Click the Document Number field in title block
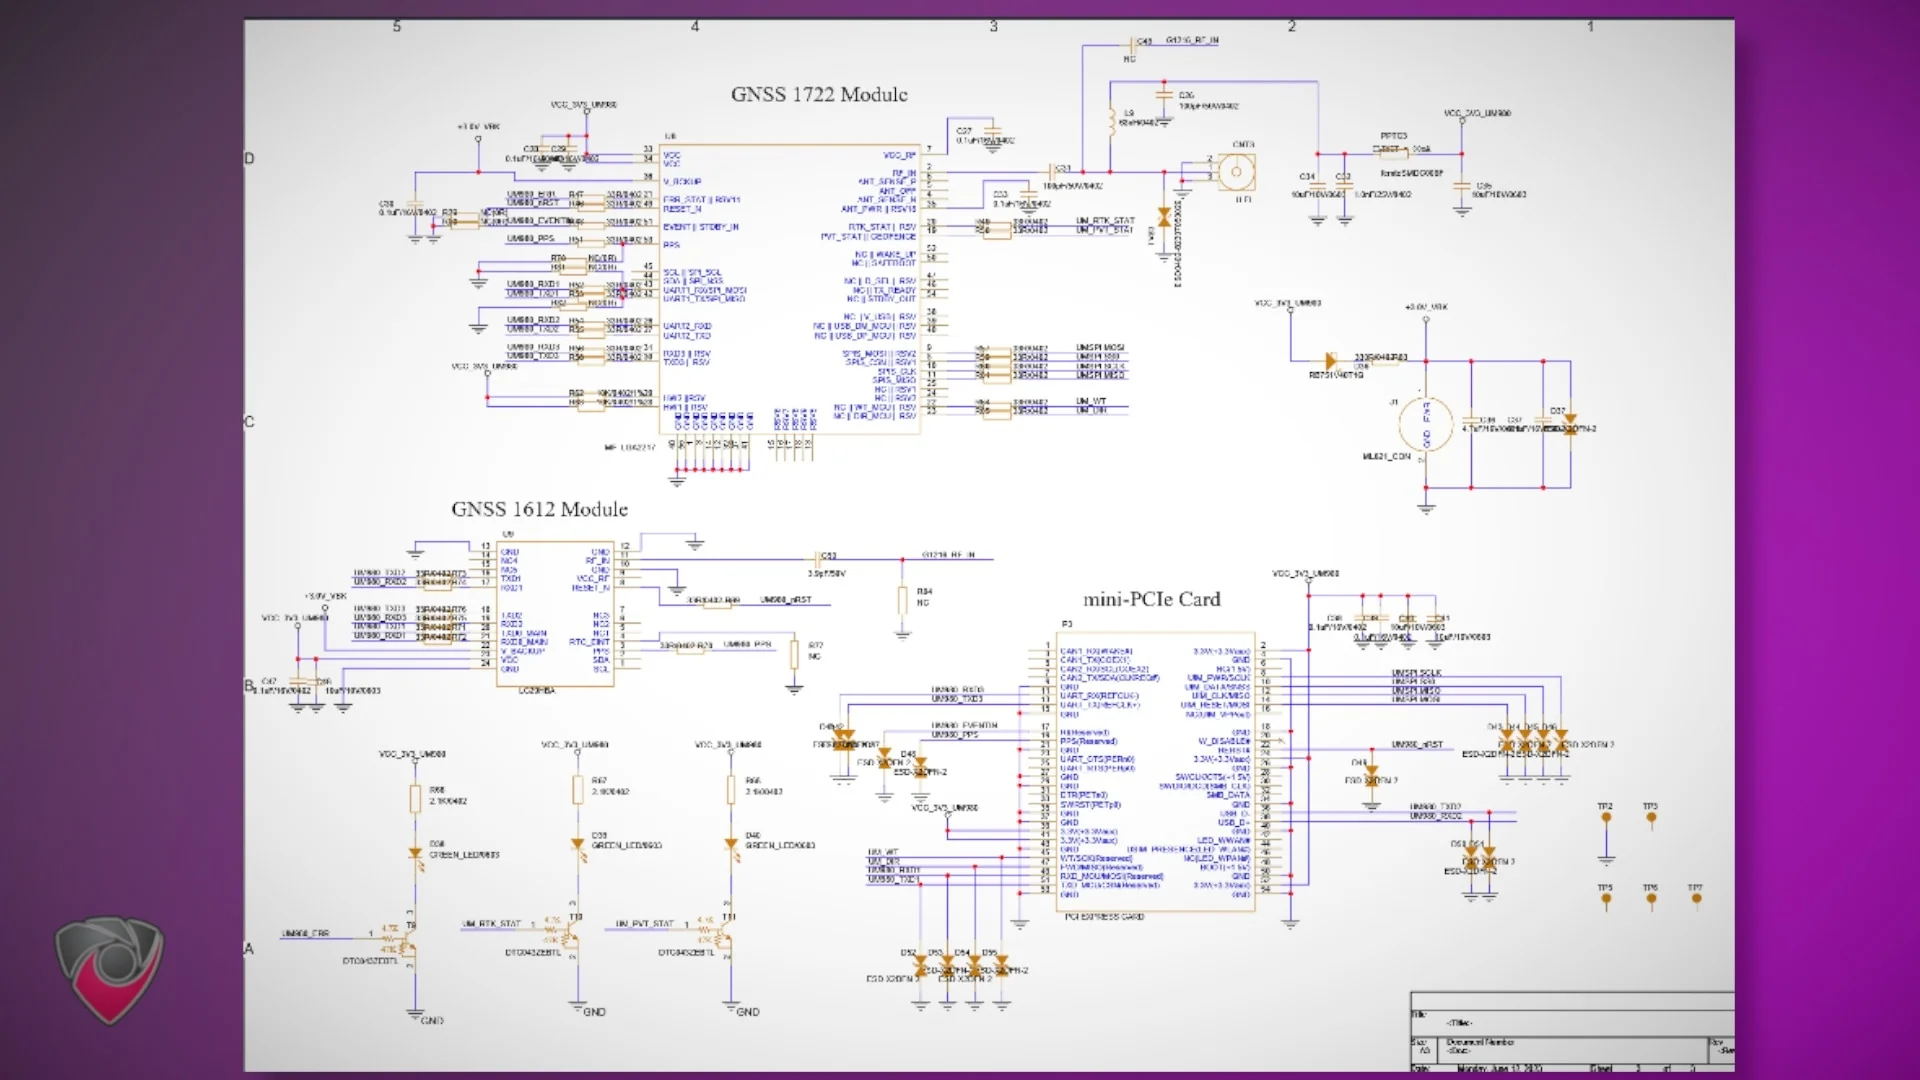1920x1080 pixels. [x=1480, y=1042]
